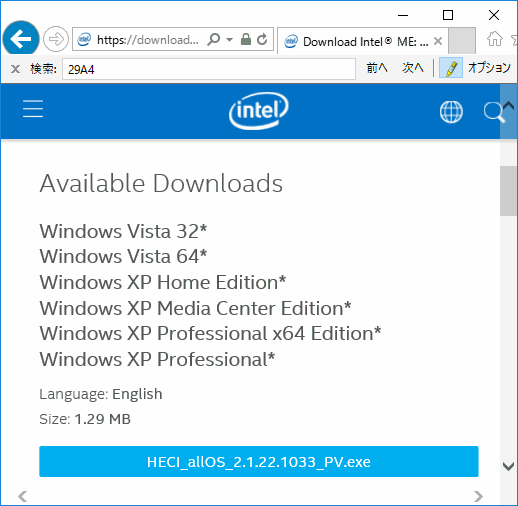Toggle the find highlight marker icon
Viewport: 518px width, 506px height.
click(451, 68)
